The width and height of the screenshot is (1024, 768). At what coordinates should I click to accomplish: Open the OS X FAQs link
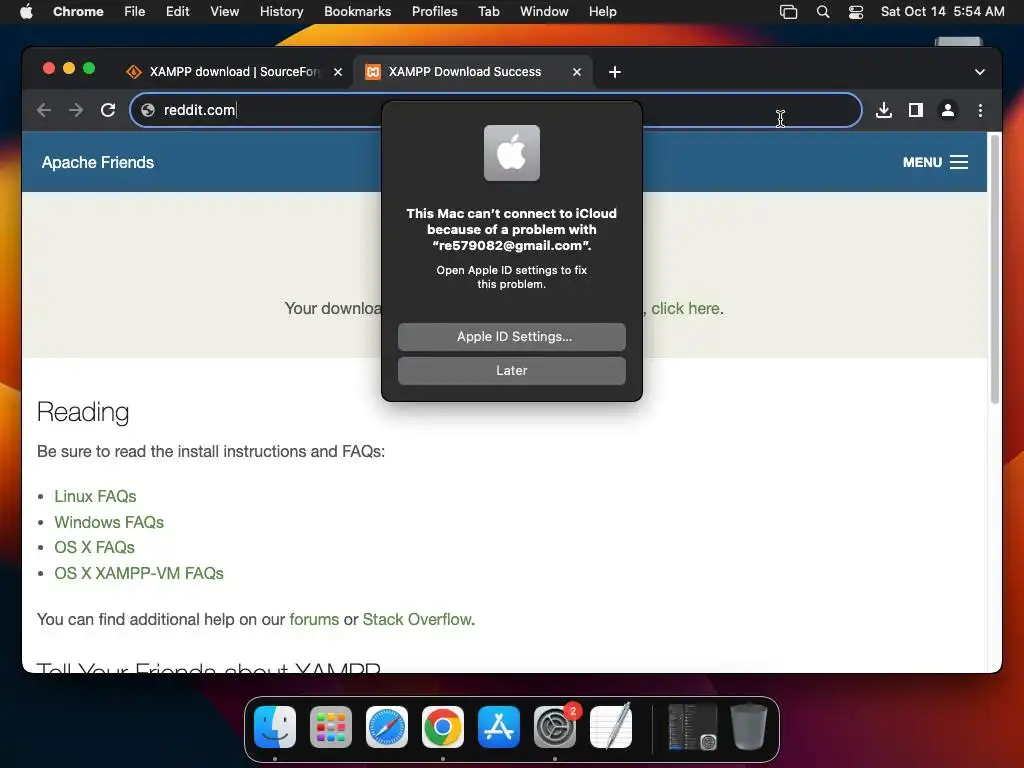coord(95,547)
